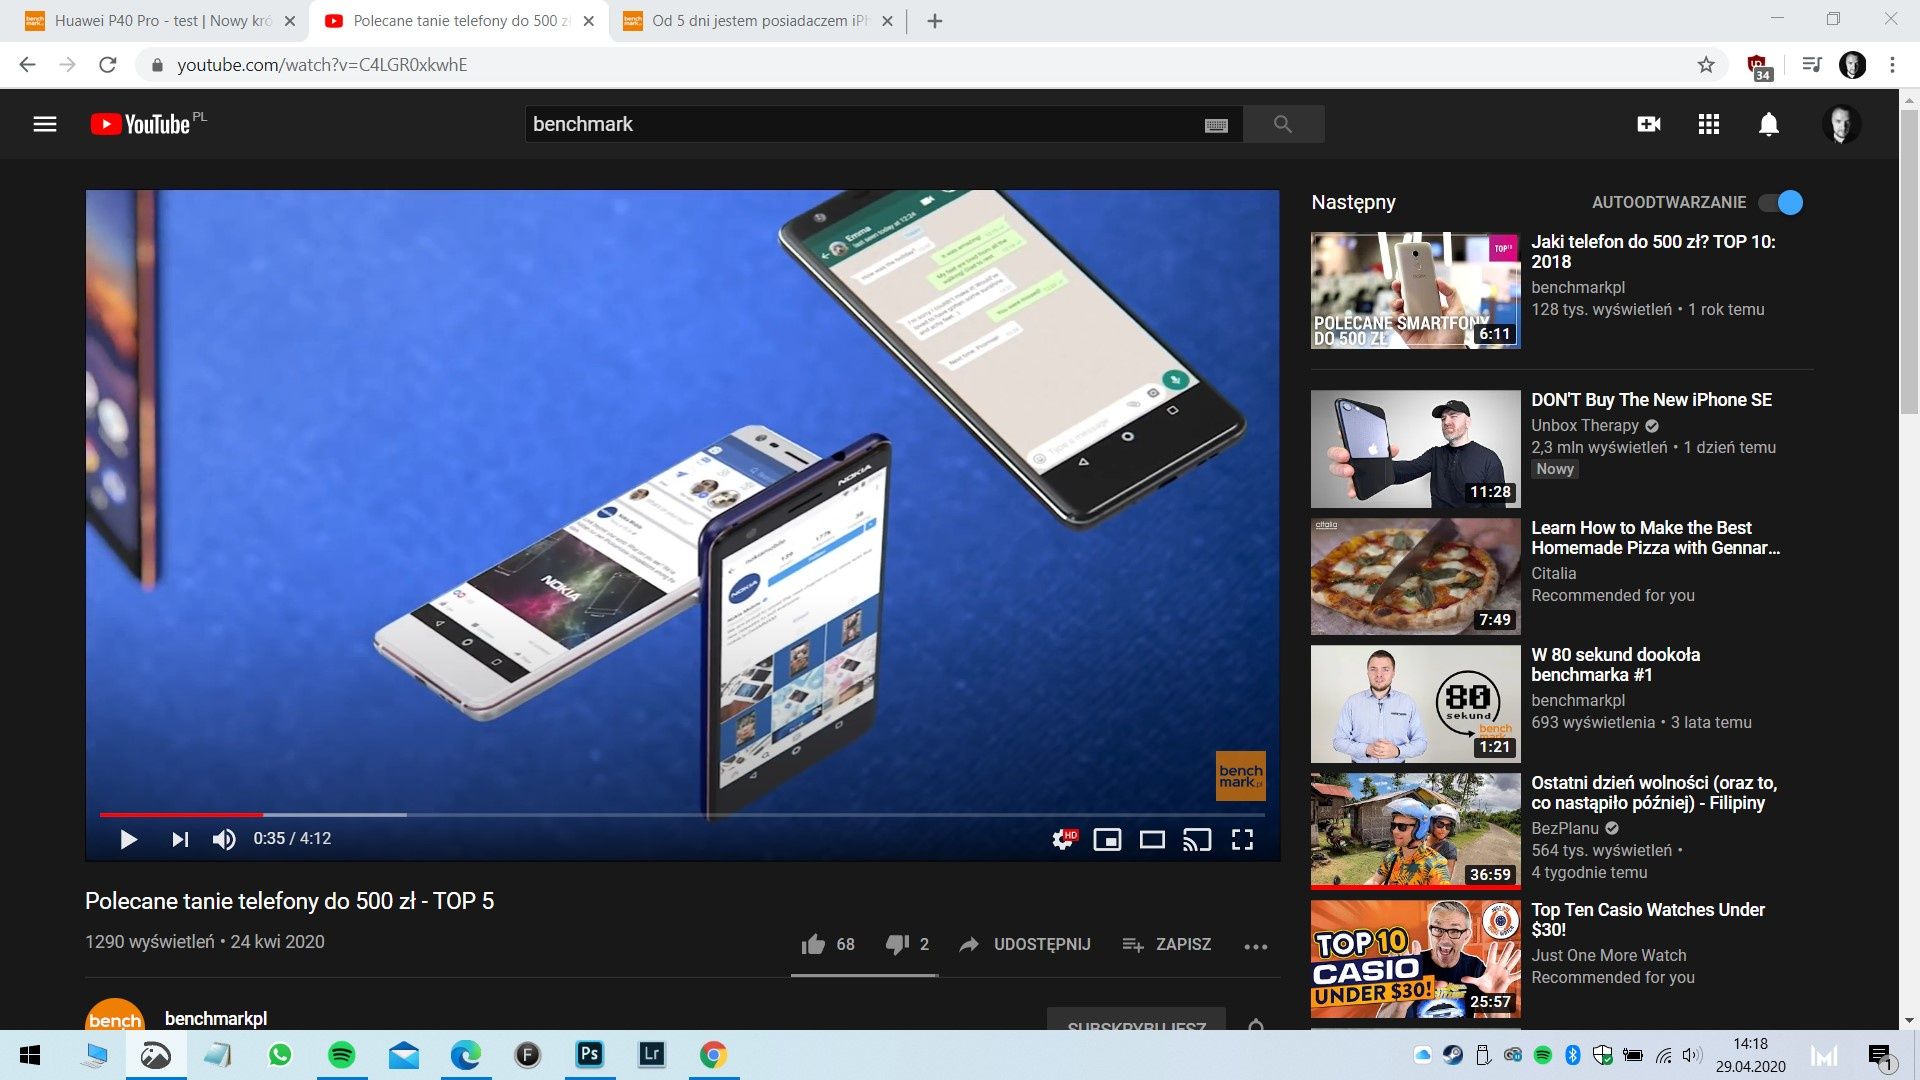Open the YouTube apps grid
This screenshot has width=1920, height=1080.
(x=1709, y=124)
